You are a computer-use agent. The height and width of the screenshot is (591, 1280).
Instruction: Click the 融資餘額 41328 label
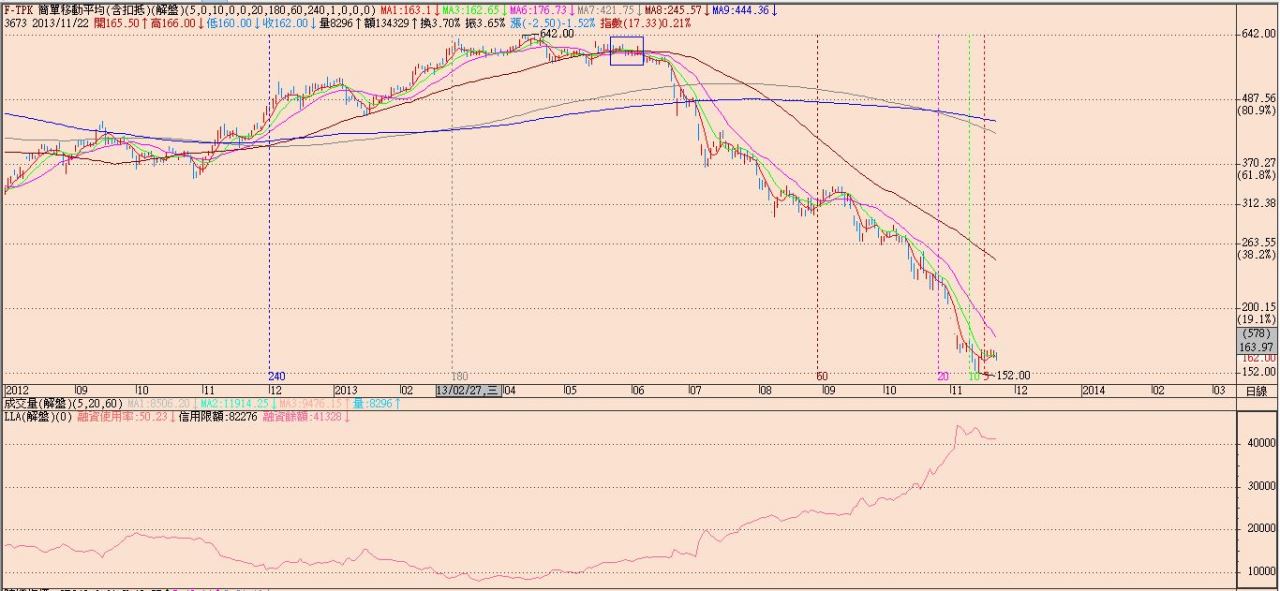pos(298,417)
